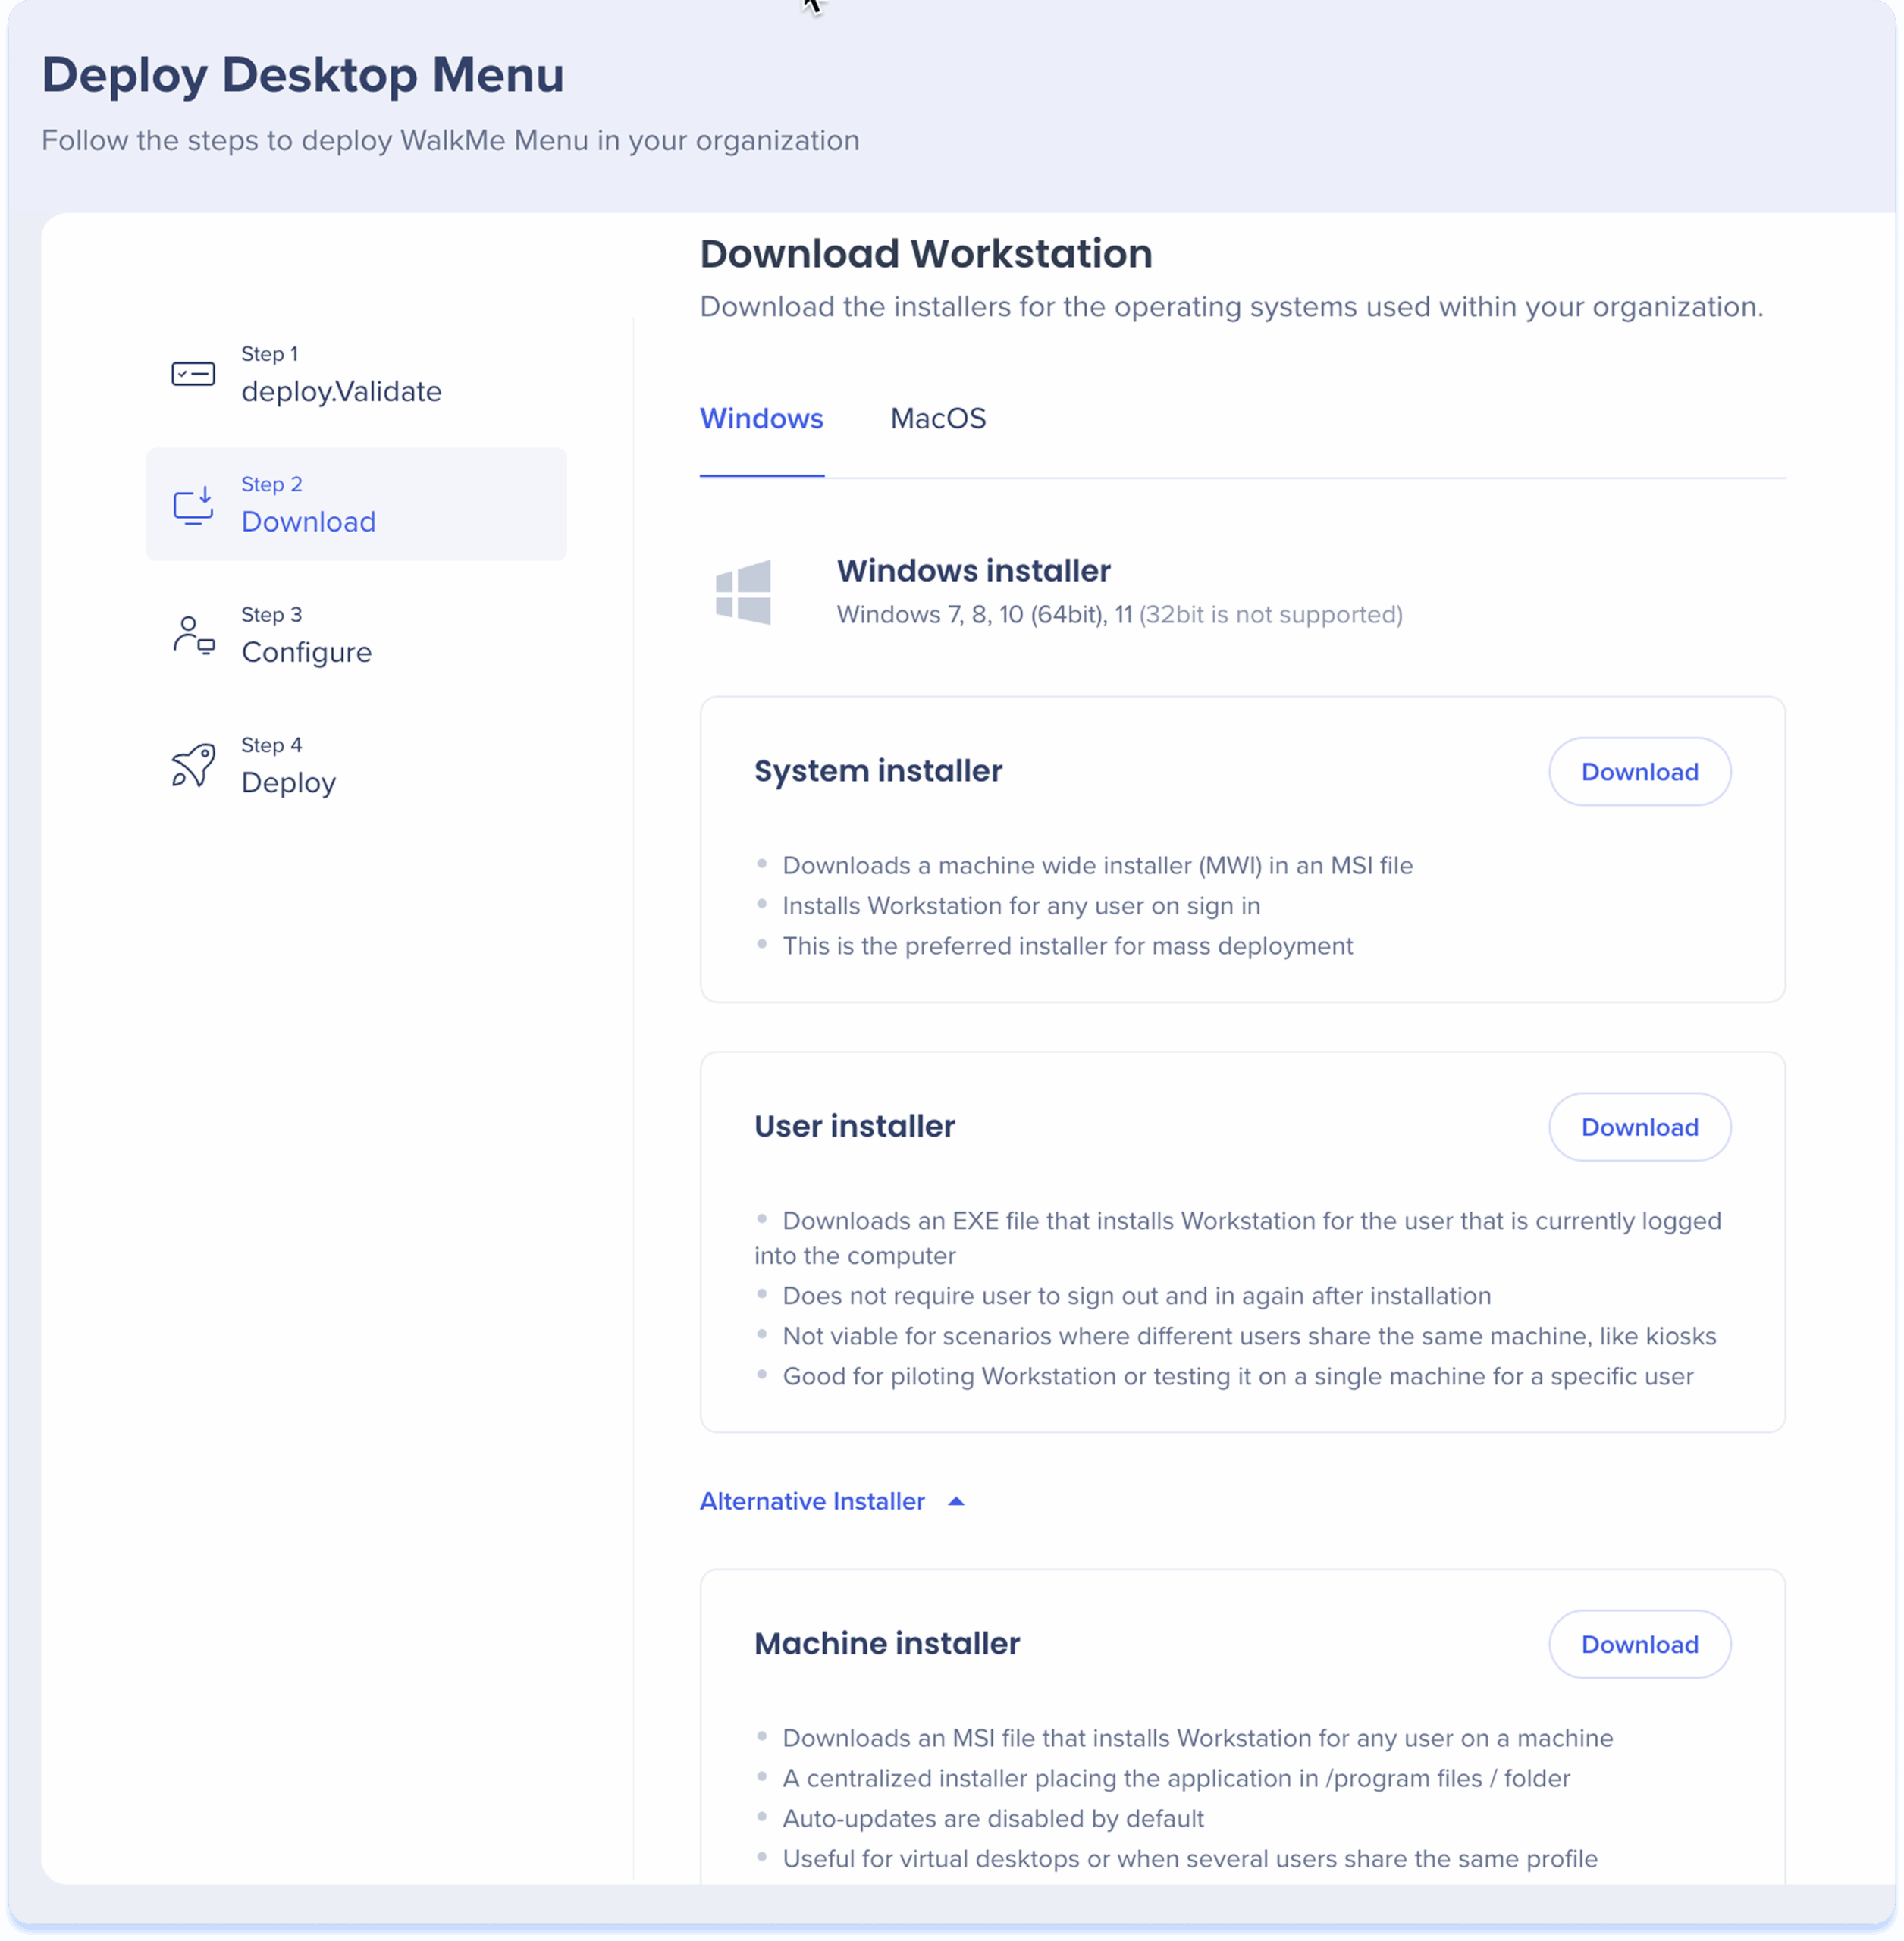This screenshot has width=1904, height=1941.
Task: Click 'preferred installer for mass deployment' bullet
Action: pos(1067,945)
